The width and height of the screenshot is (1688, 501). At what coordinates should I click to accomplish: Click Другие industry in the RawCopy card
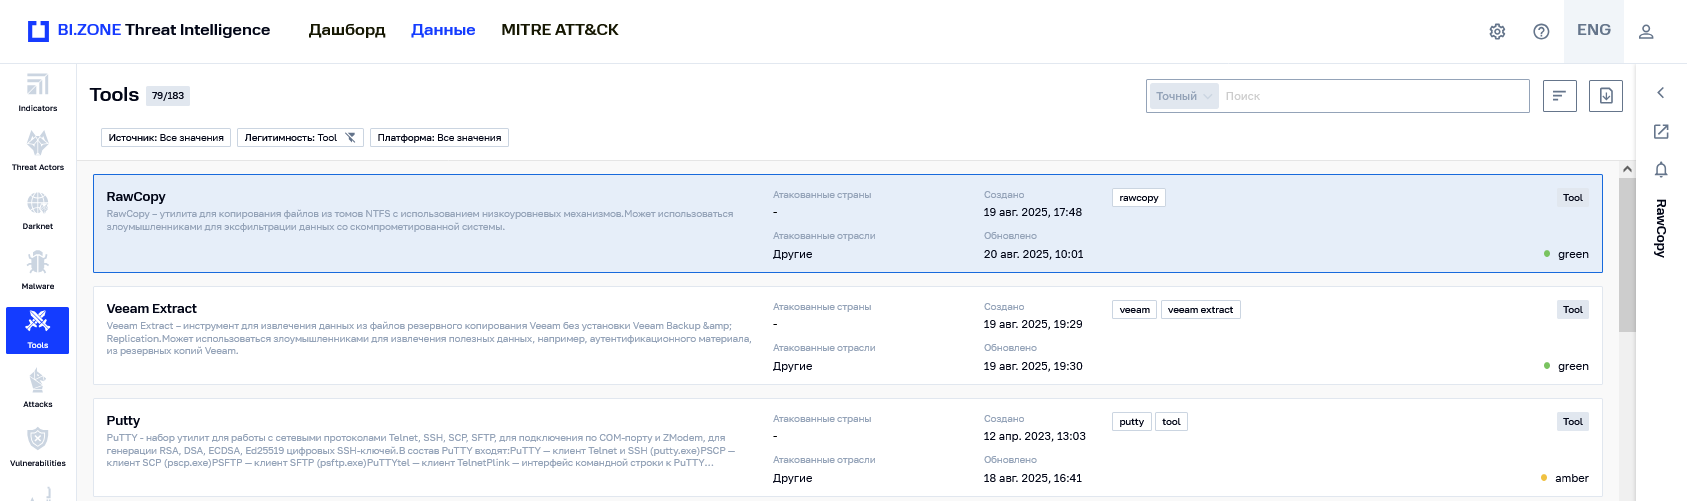tap(793, 254)
